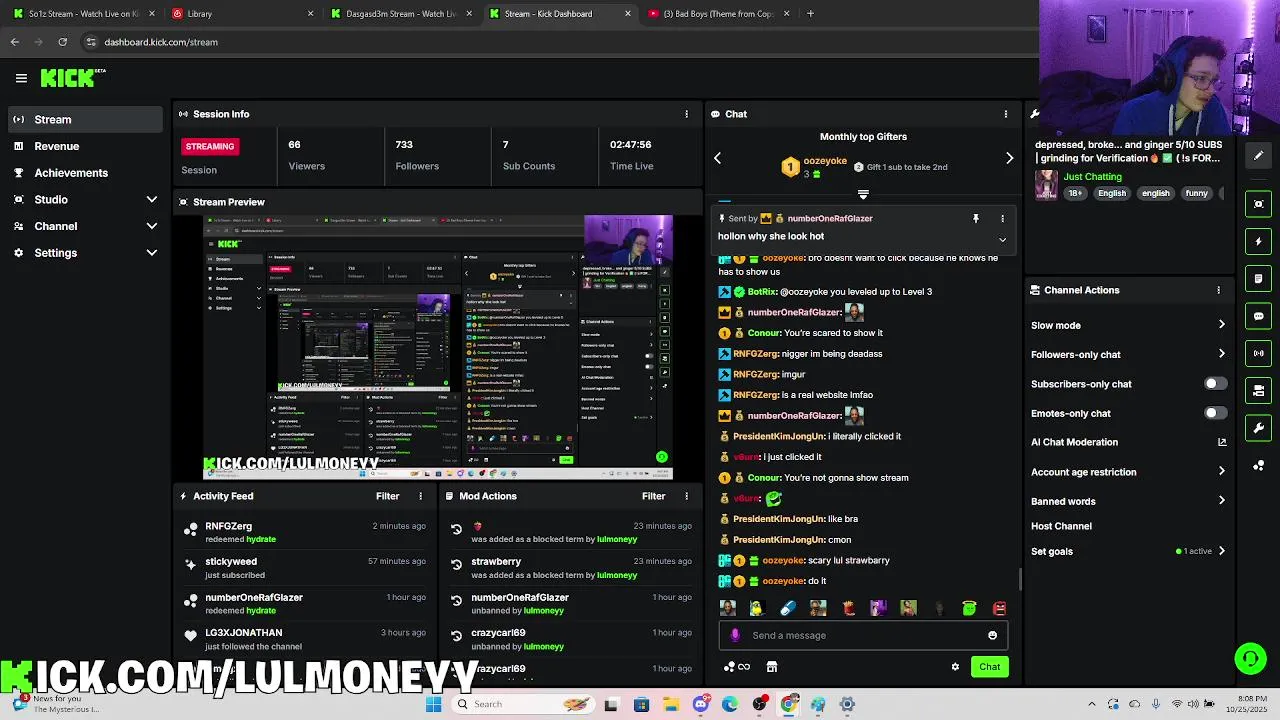Show previous top gifter with left arrow

717,158
